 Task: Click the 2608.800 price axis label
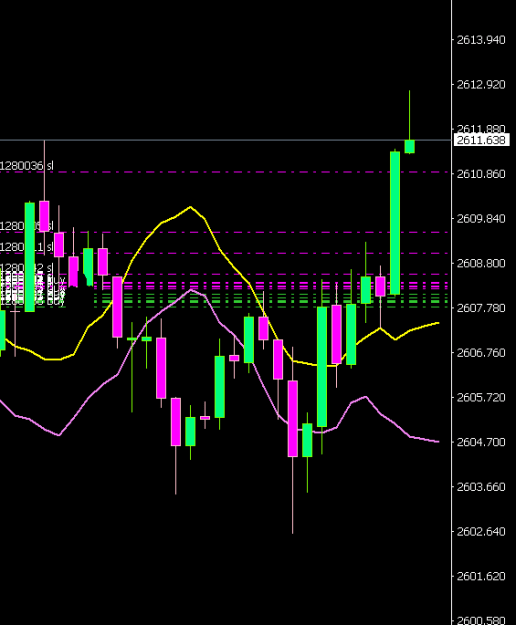pyautogui.click(x=481, y=263)
